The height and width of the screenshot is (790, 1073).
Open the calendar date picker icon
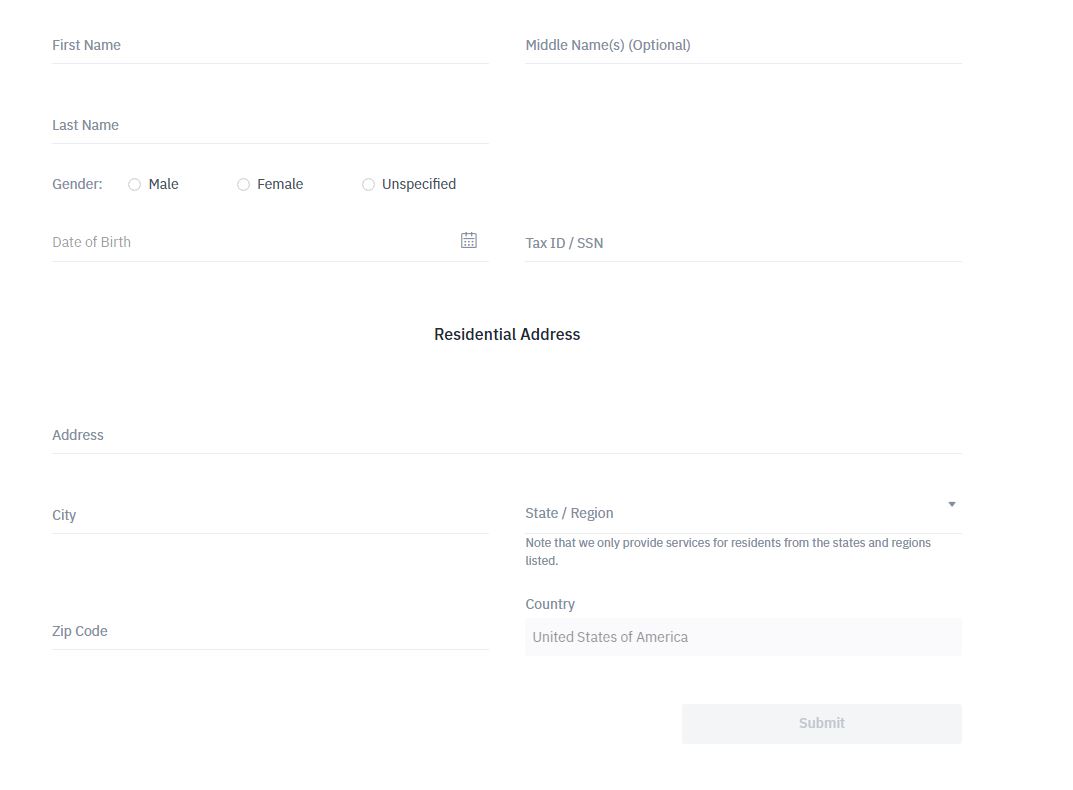[468, 240]
